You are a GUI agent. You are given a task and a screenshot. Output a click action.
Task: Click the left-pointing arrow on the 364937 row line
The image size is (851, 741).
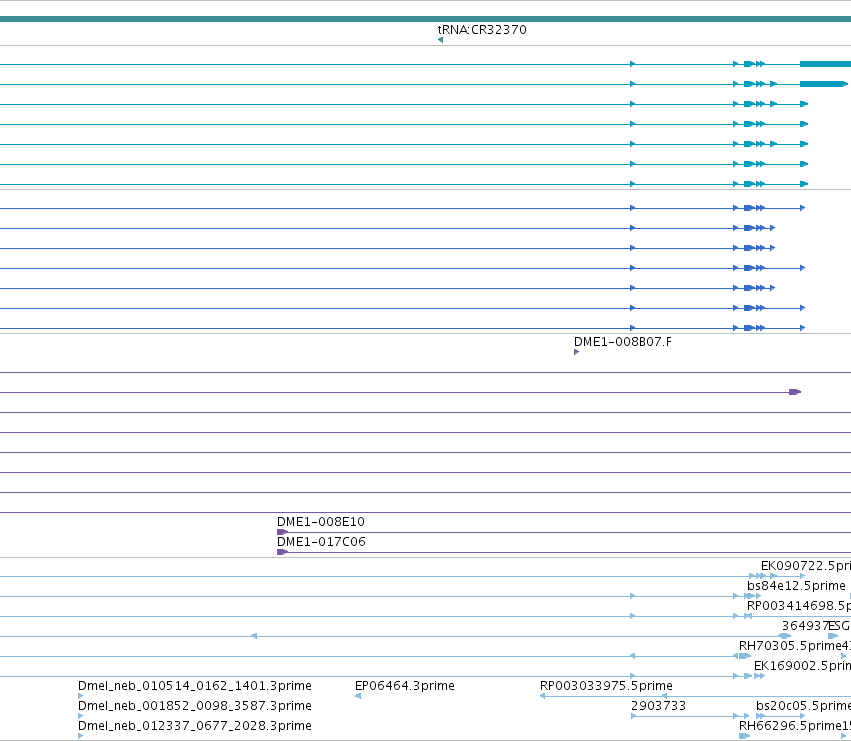coord(253,636)
